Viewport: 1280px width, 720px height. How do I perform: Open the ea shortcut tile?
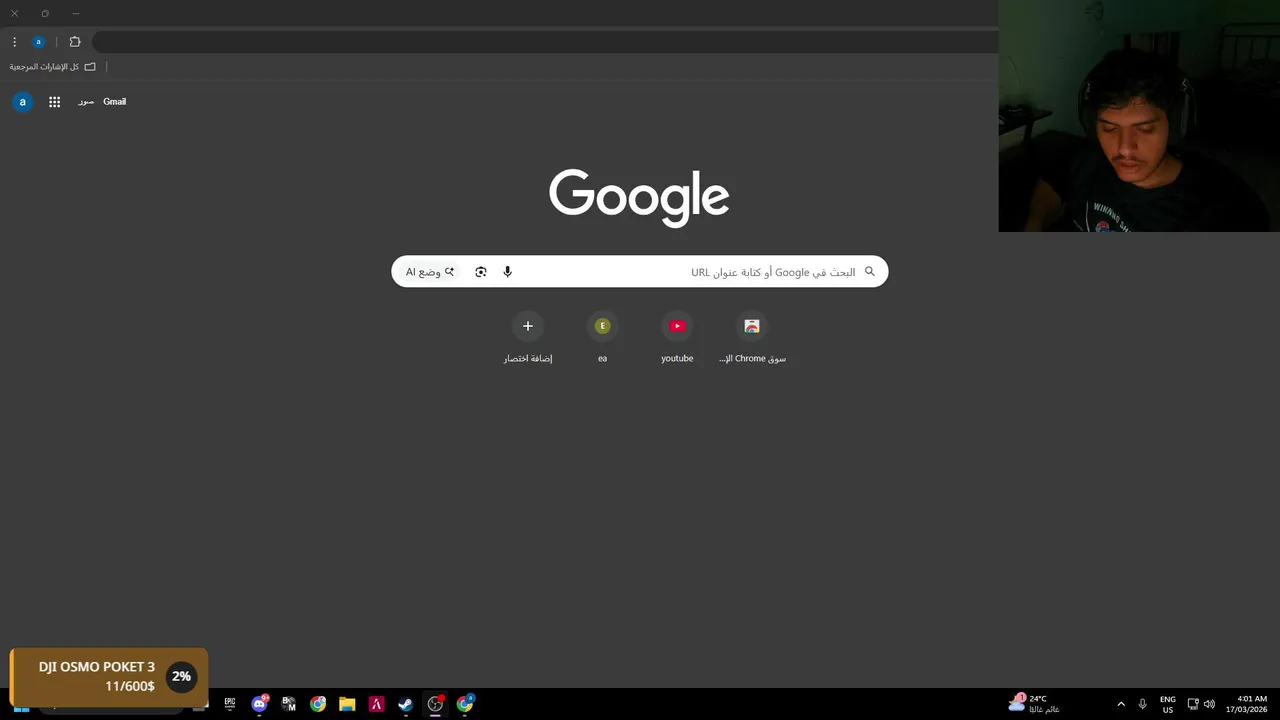click(x=602, y=338)
